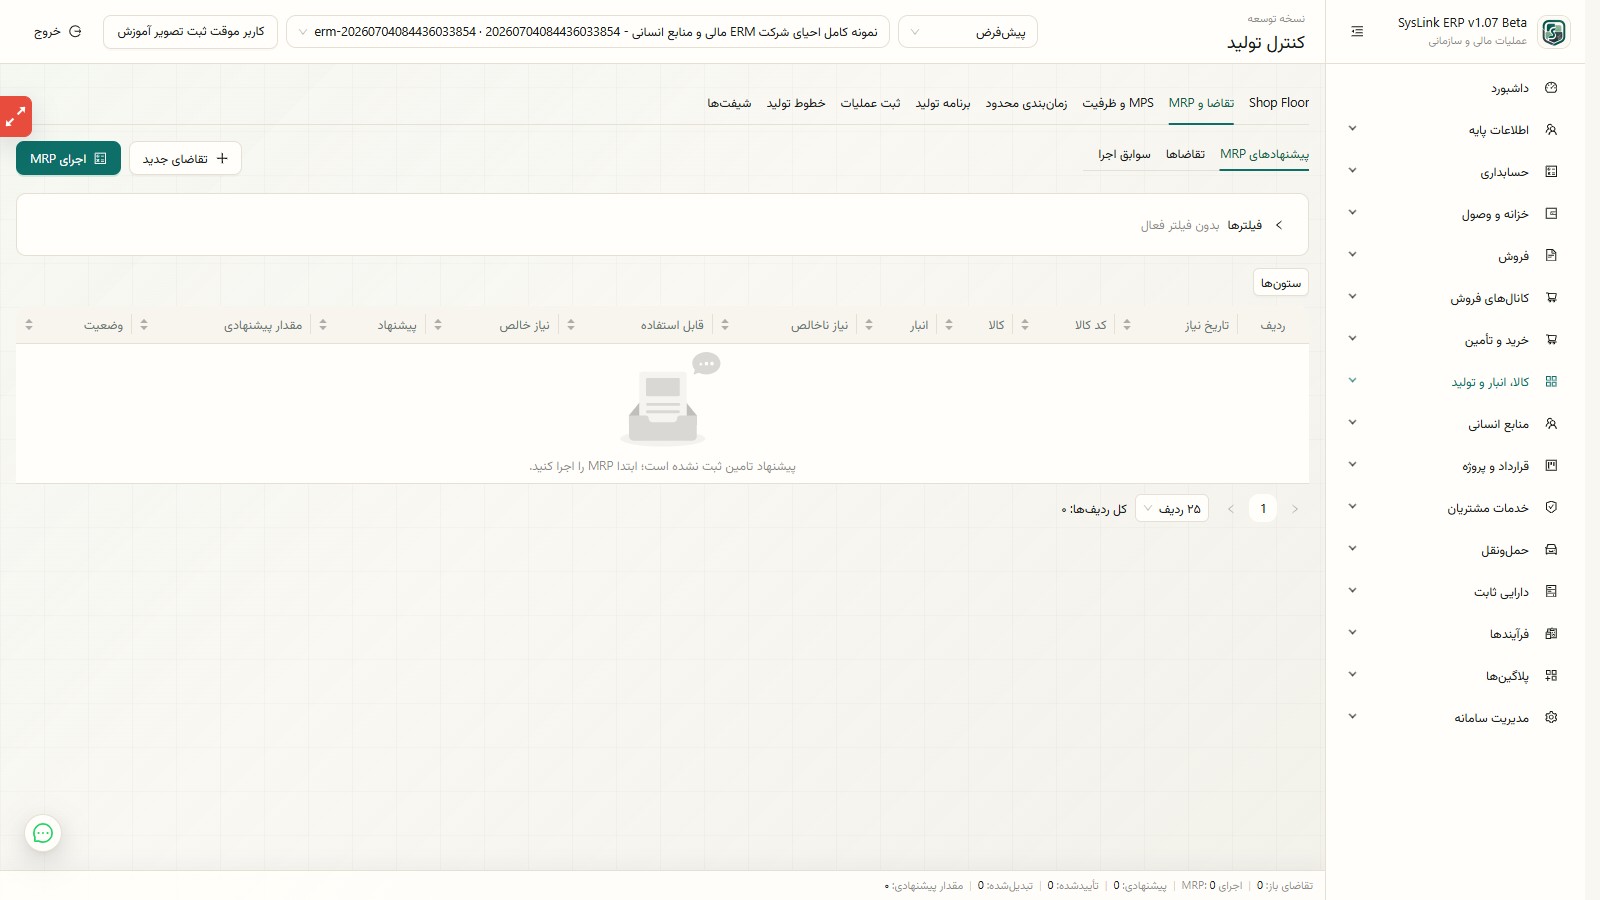Select the پلاگین‌ها plugin icon
This screenshot has height=900, width=1600.
1551,675
